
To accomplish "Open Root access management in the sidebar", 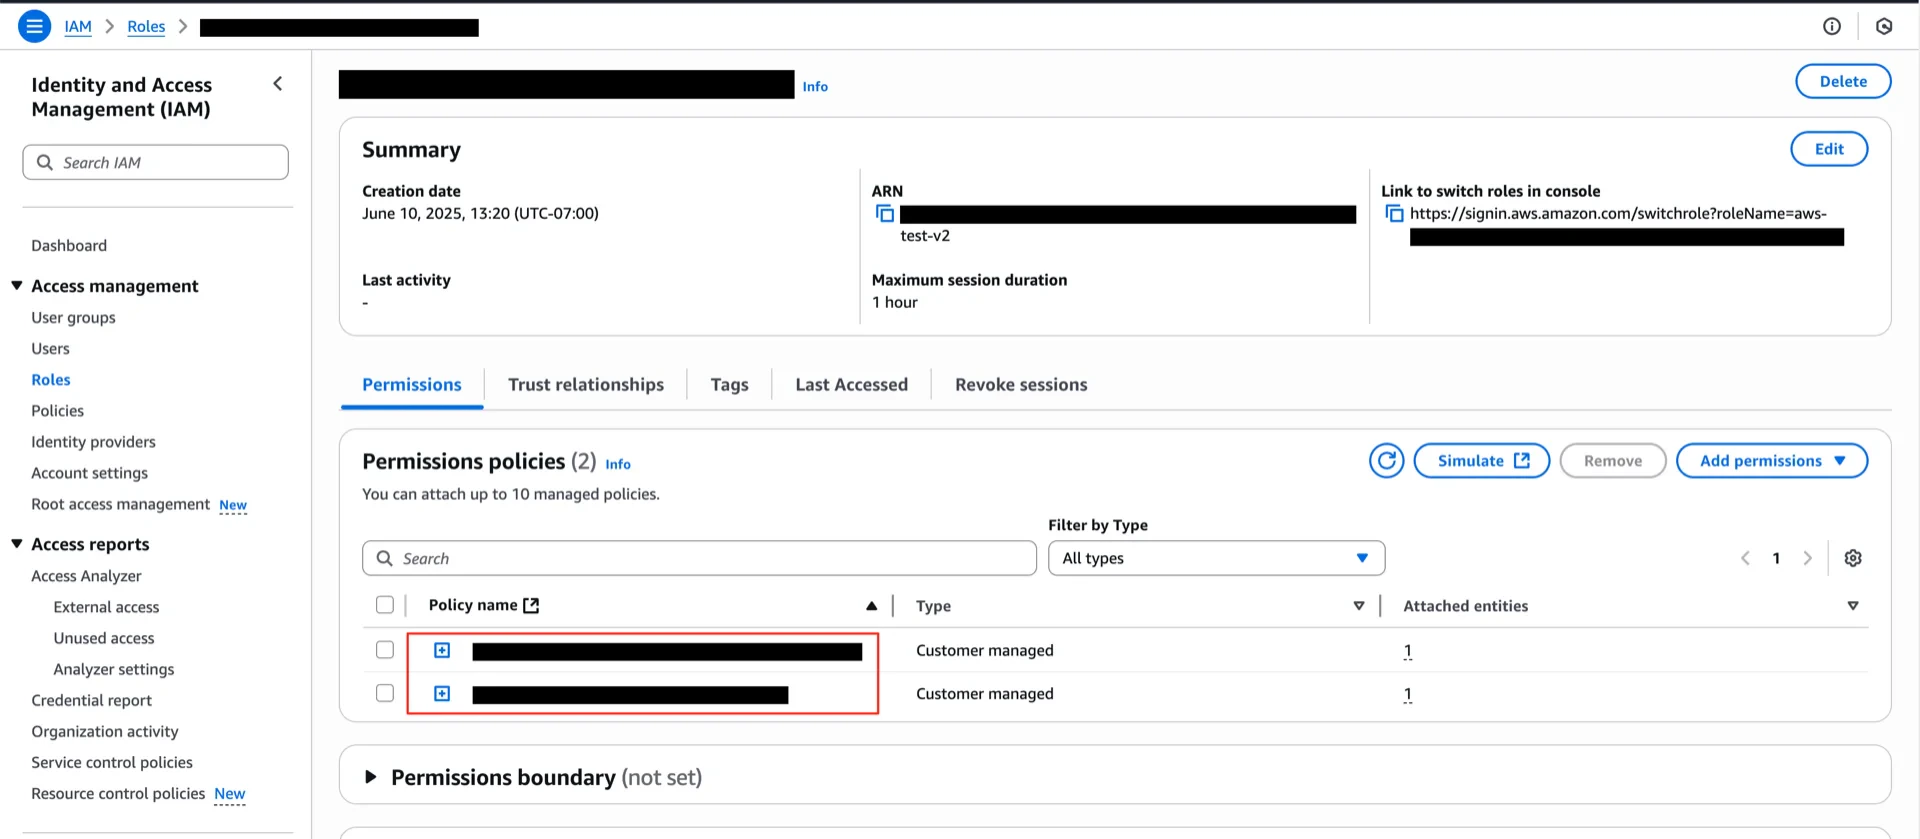I will 120,504.
